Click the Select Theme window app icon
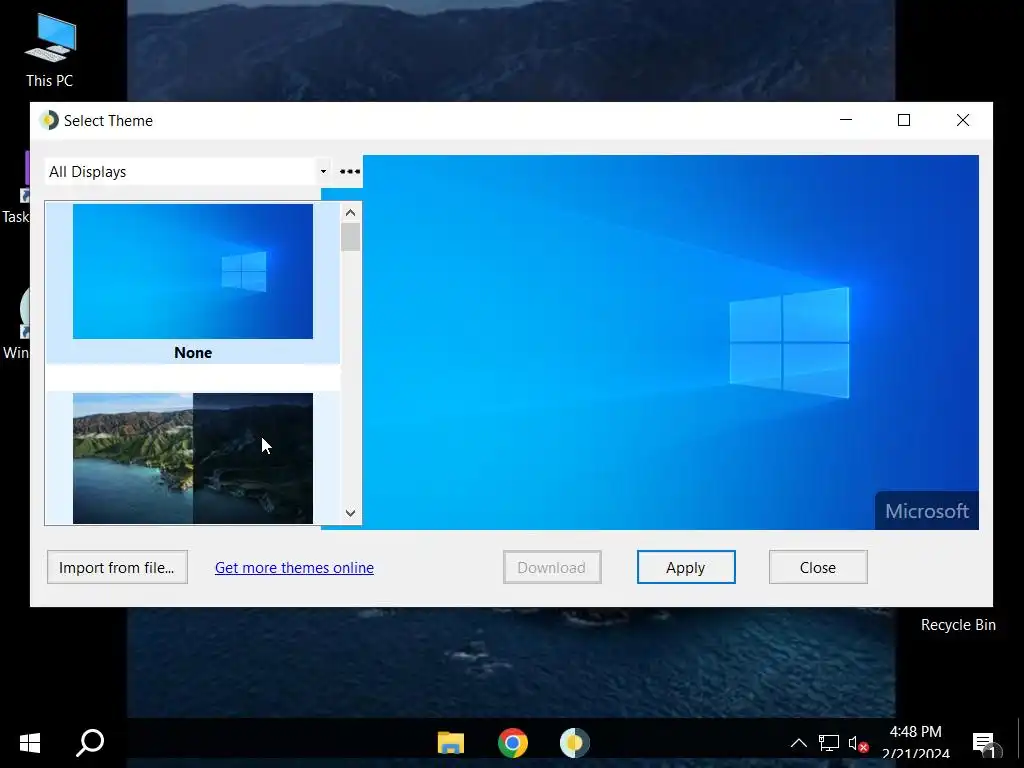The width and height of the screenshot is (1024, 768). 49,120
